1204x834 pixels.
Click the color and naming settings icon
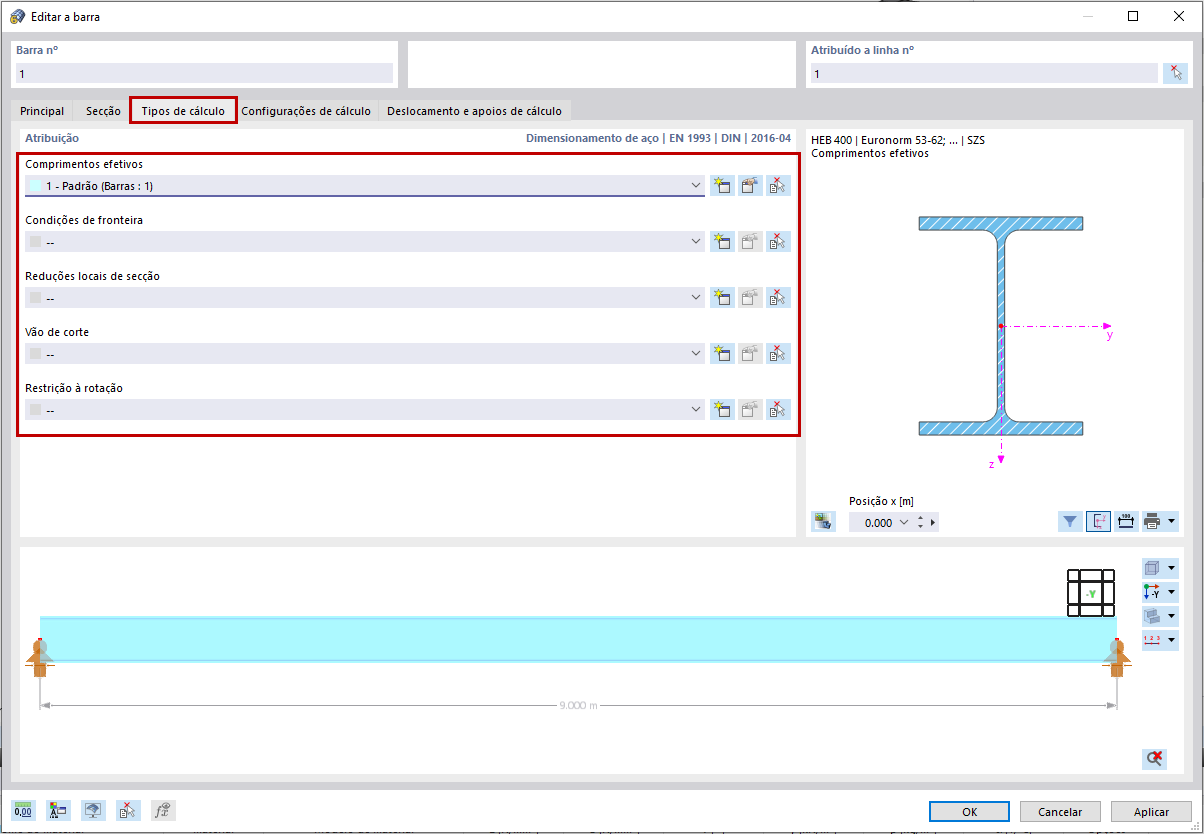(x=58, y=810)
